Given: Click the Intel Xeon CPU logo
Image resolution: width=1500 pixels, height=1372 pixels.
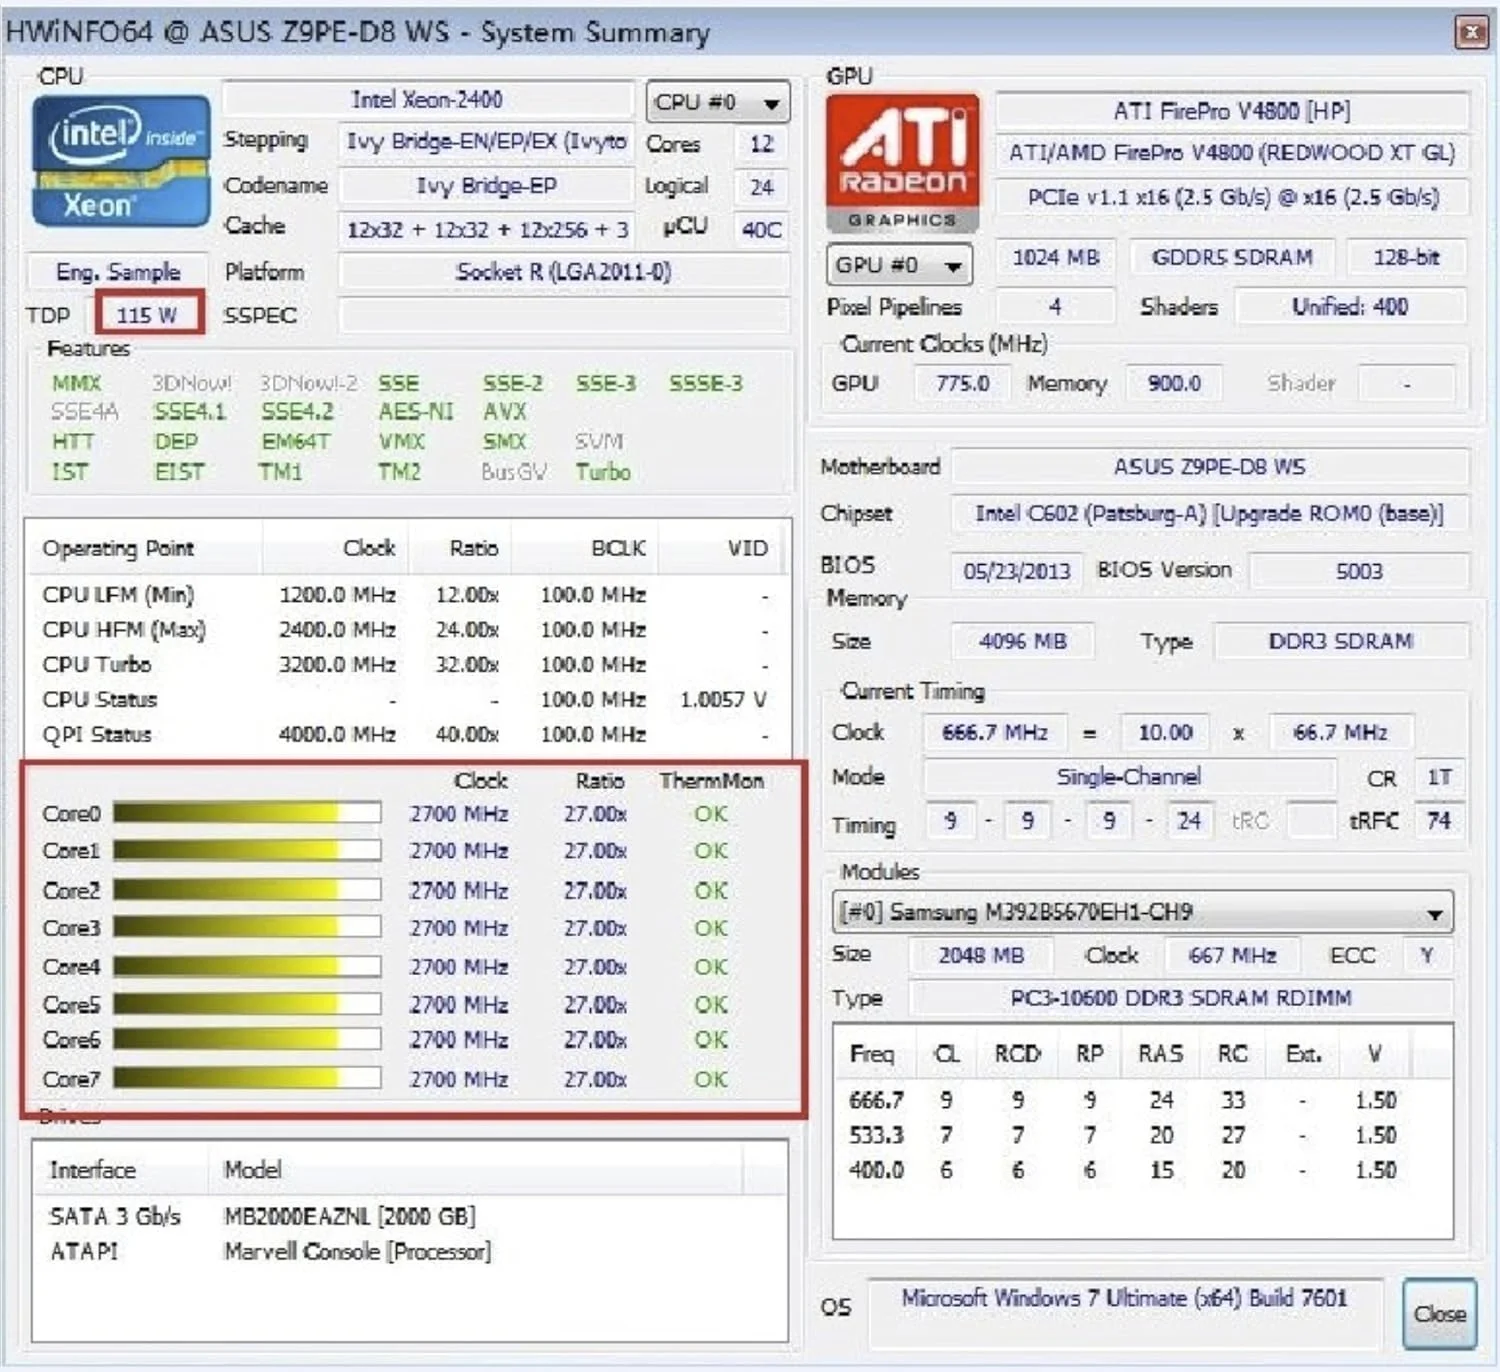Looking at the screenshot, I should pos(120,160).
